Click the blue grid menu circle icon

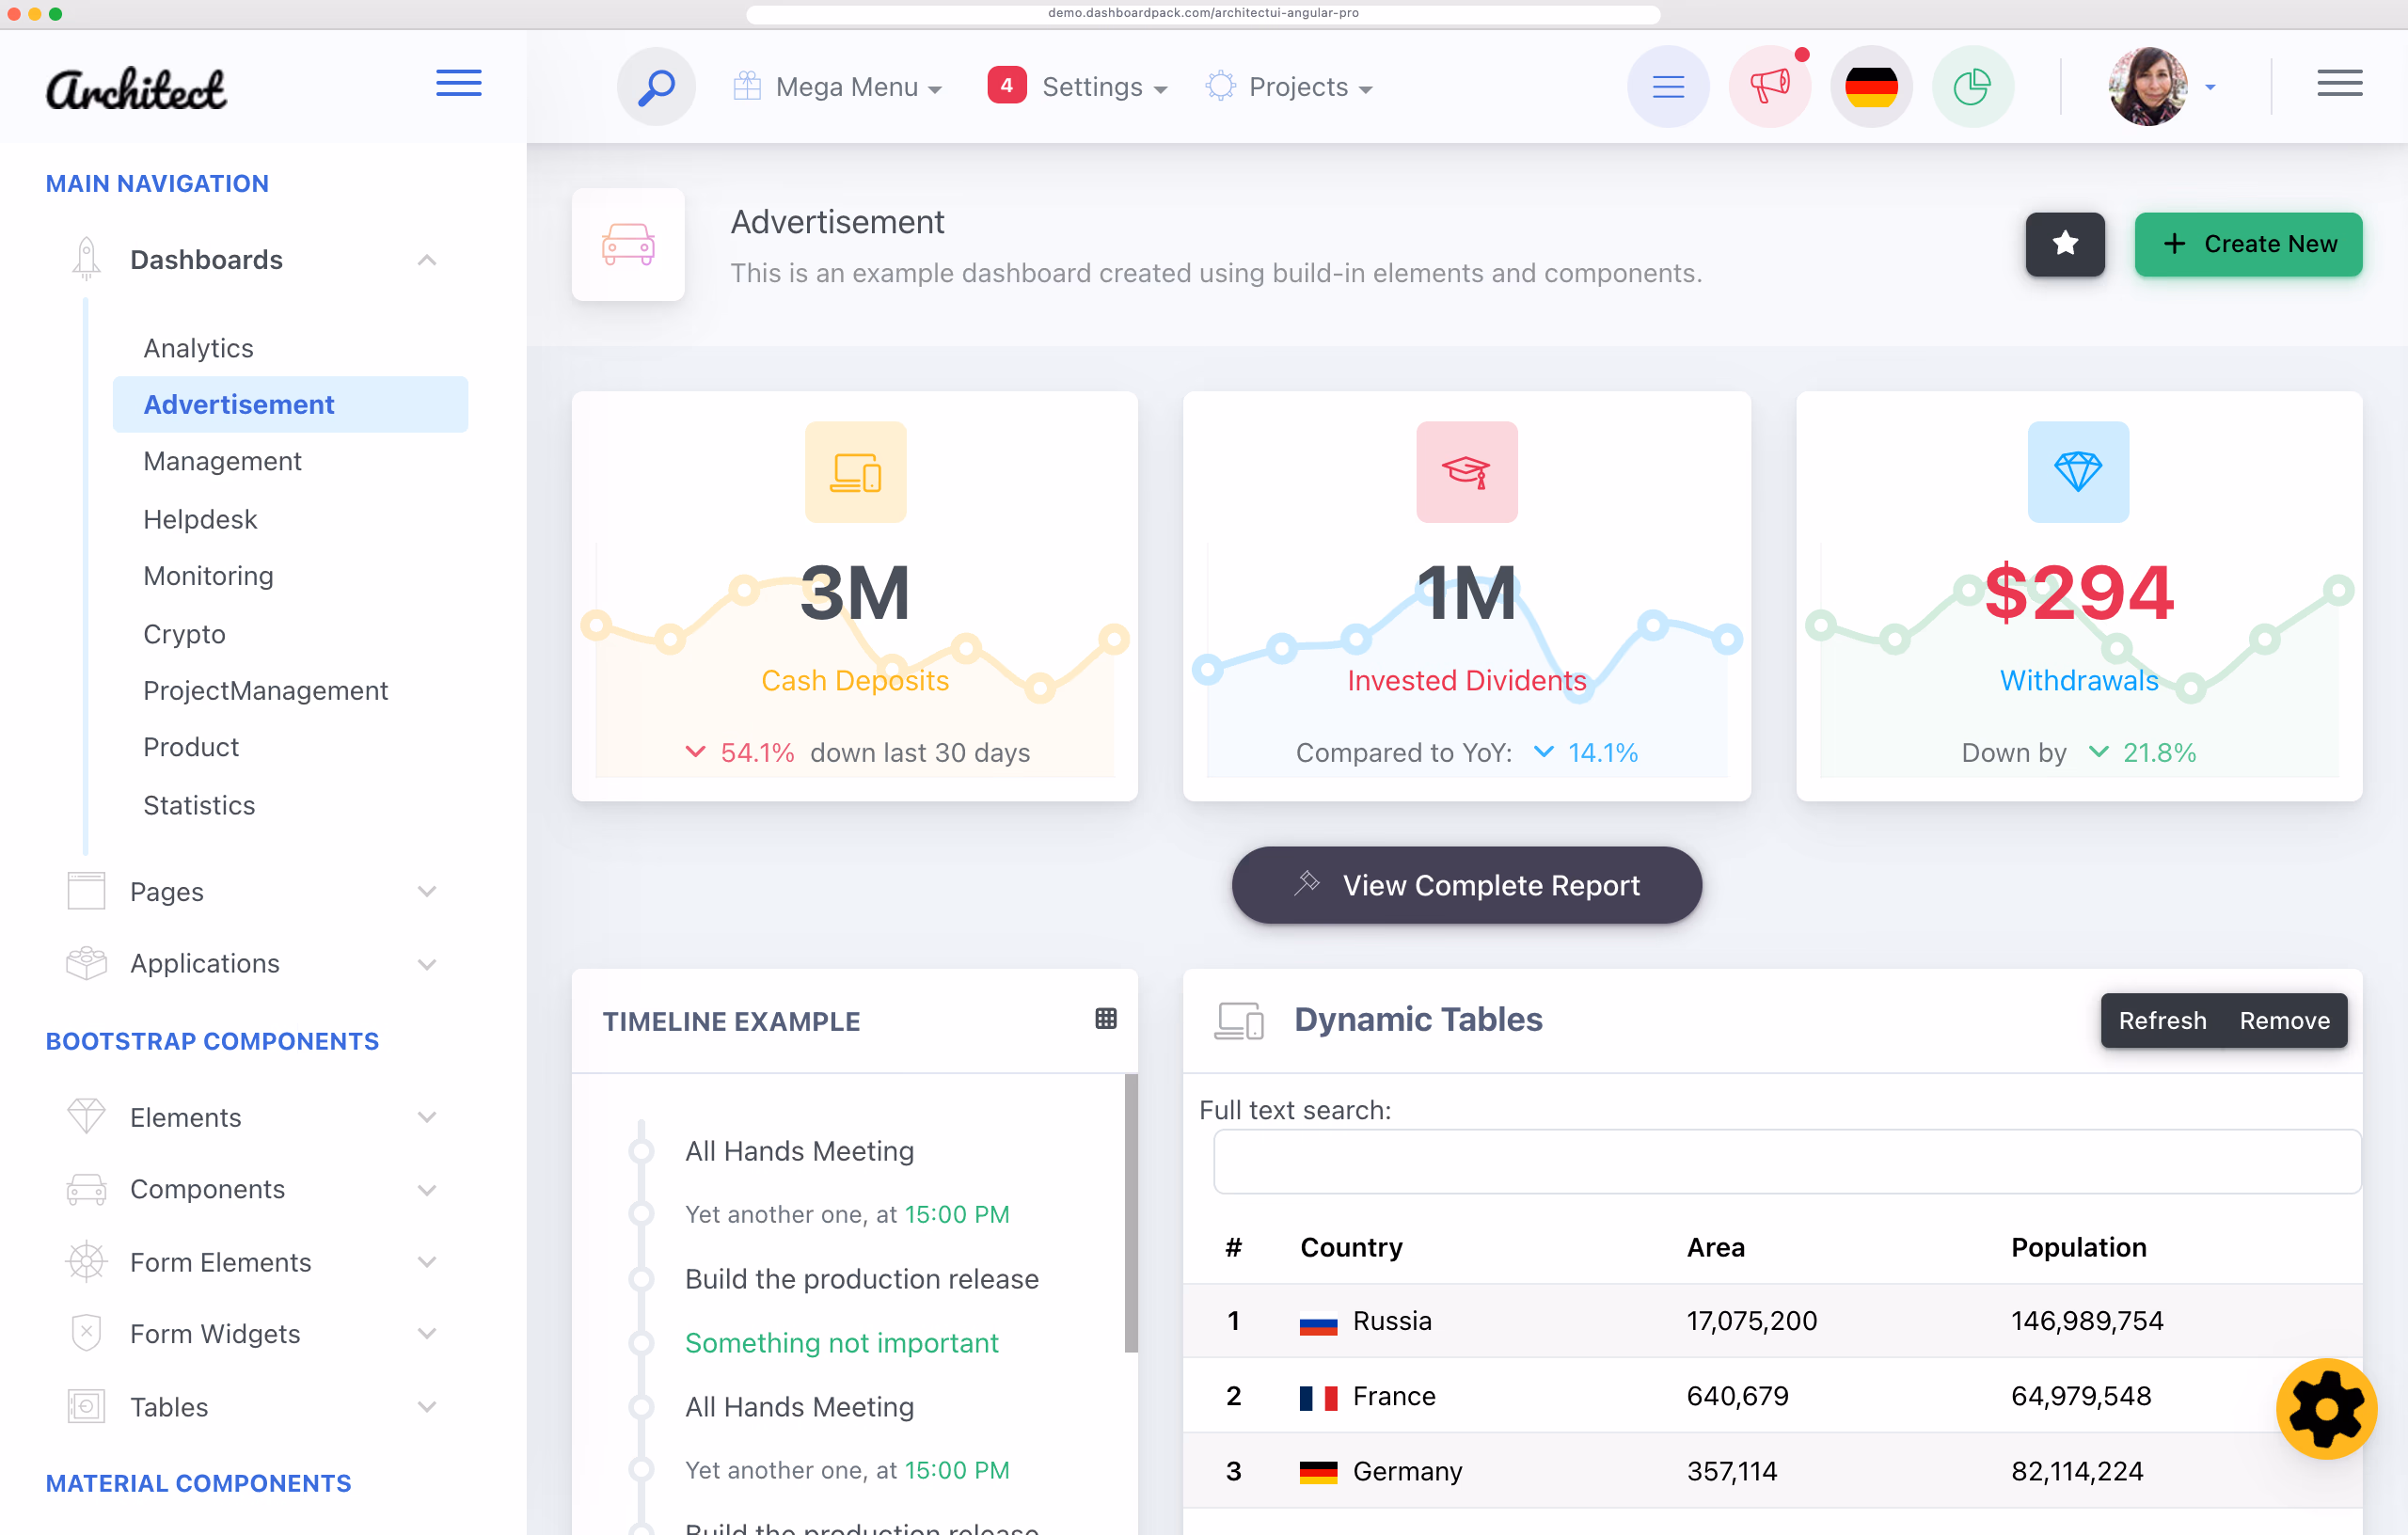[x=1668, y=87]
